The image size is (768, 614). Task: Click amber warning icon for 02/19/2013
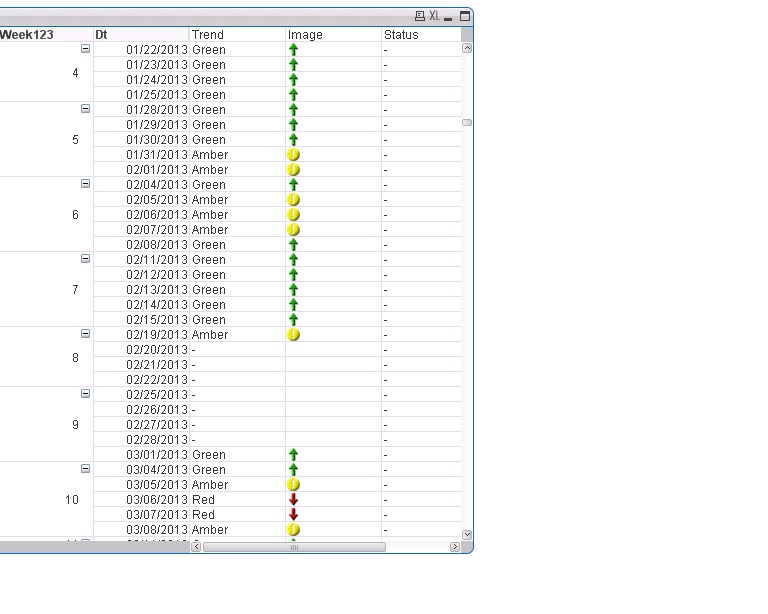pos(293,334)
